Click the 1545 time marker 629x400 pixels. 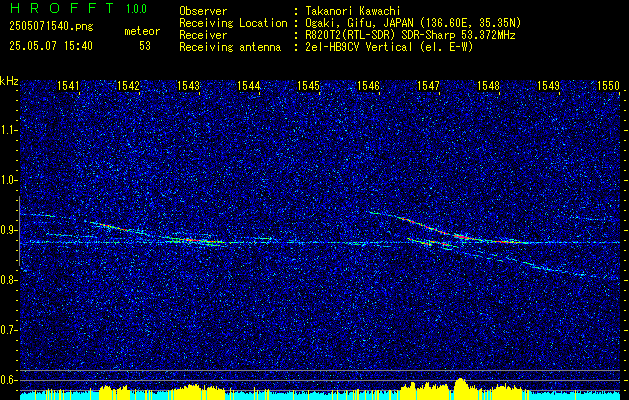click(x=308, y=86)
